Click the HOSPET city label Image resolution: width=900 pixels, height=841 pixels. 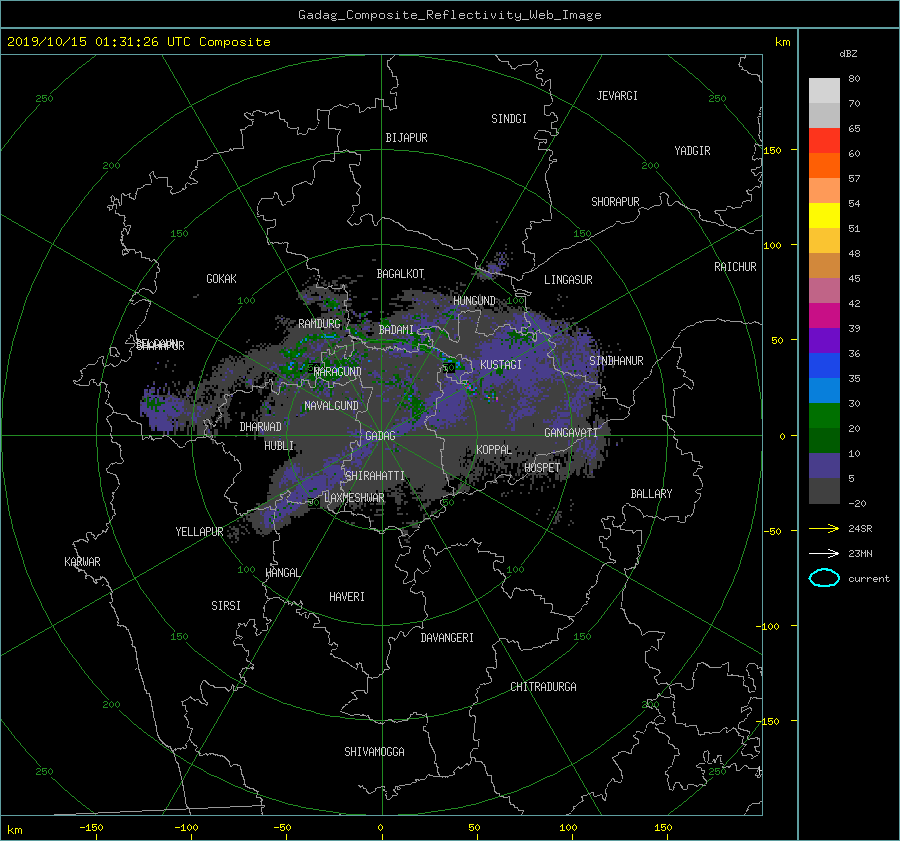(542, 468)
